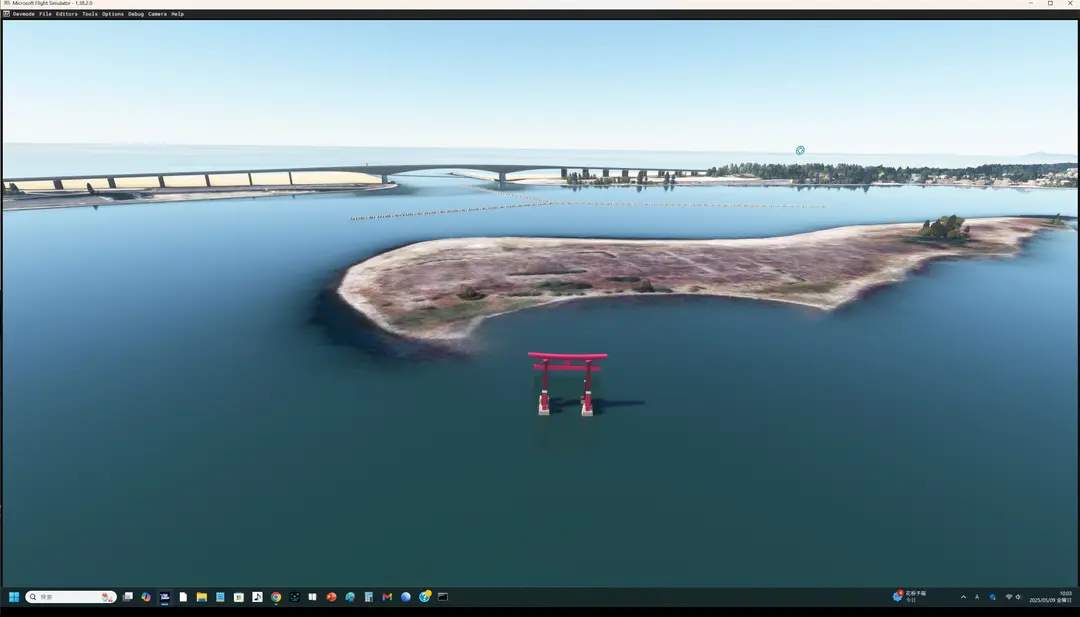Open the File menu
Screen dimensions: 1080x617
(45, 14)
